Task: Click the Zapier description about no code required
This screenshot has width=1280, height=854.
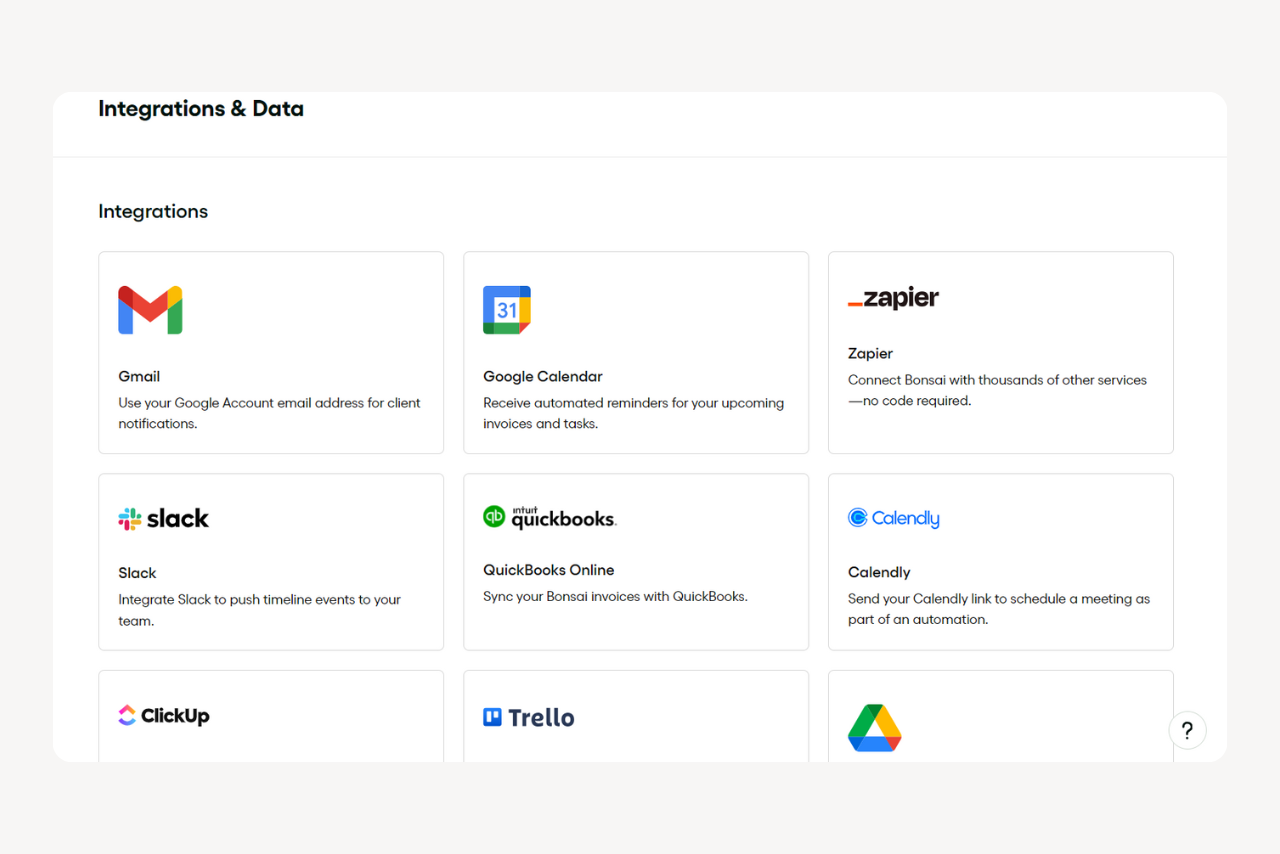Action: [997, 390]
